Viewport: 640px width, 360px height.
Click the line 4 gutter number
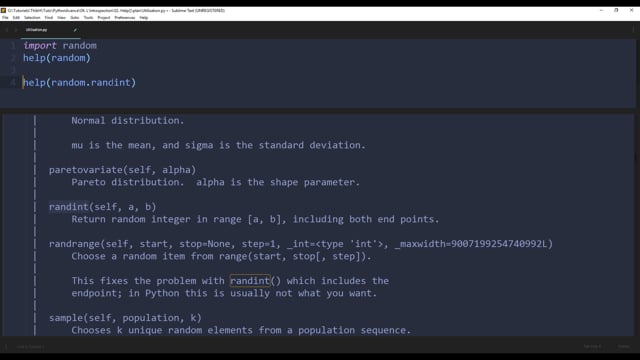(13, 82)
